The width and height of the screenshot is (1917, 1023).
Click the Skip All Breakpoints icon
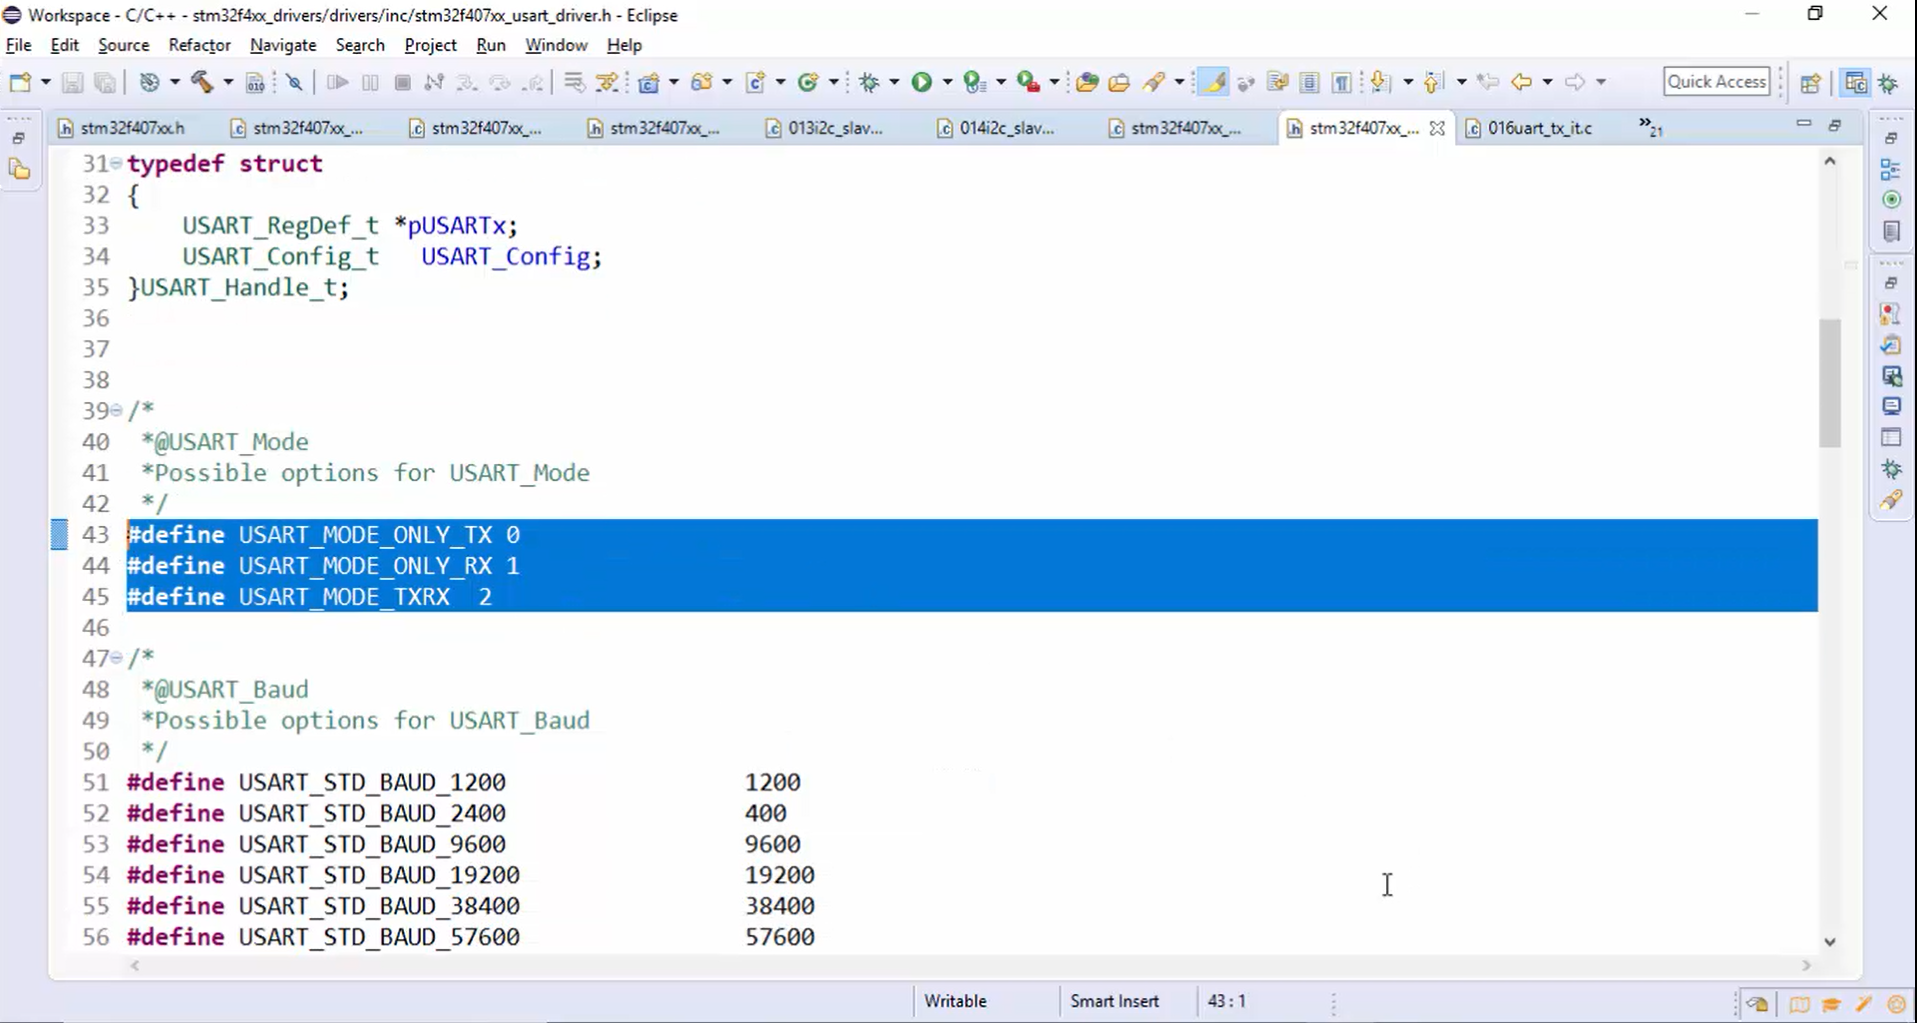294,82
